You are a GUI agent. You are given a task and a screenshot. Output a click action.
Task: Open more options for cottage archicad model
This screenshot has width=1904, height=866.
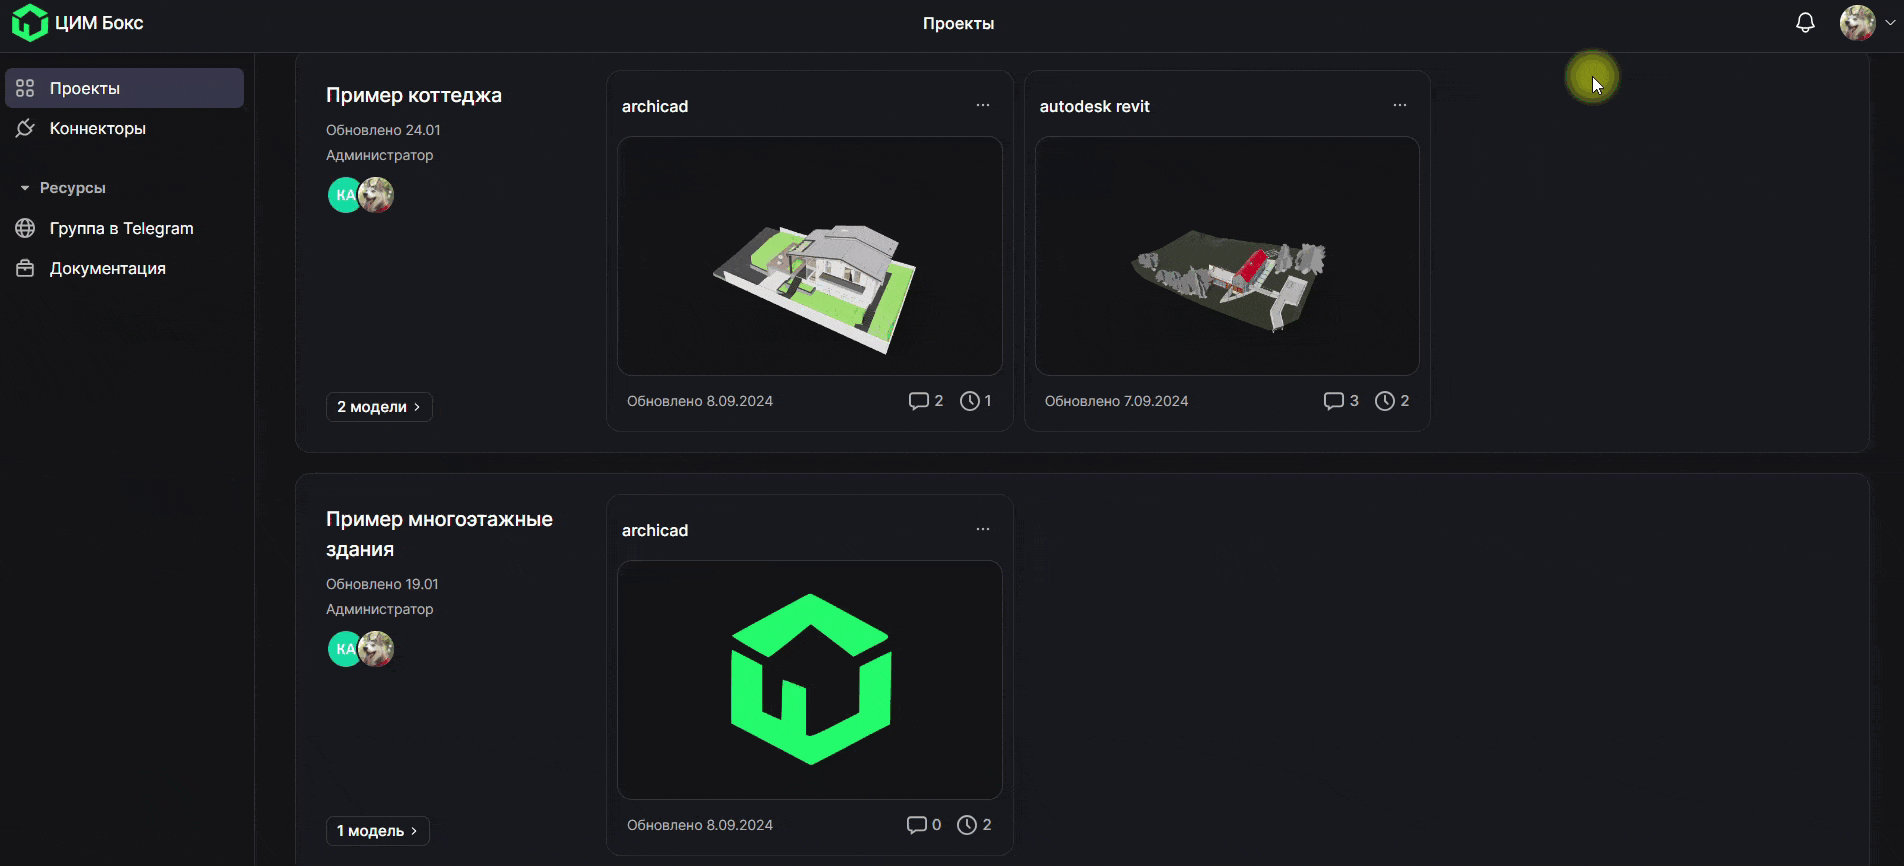(x=983, y=105)
